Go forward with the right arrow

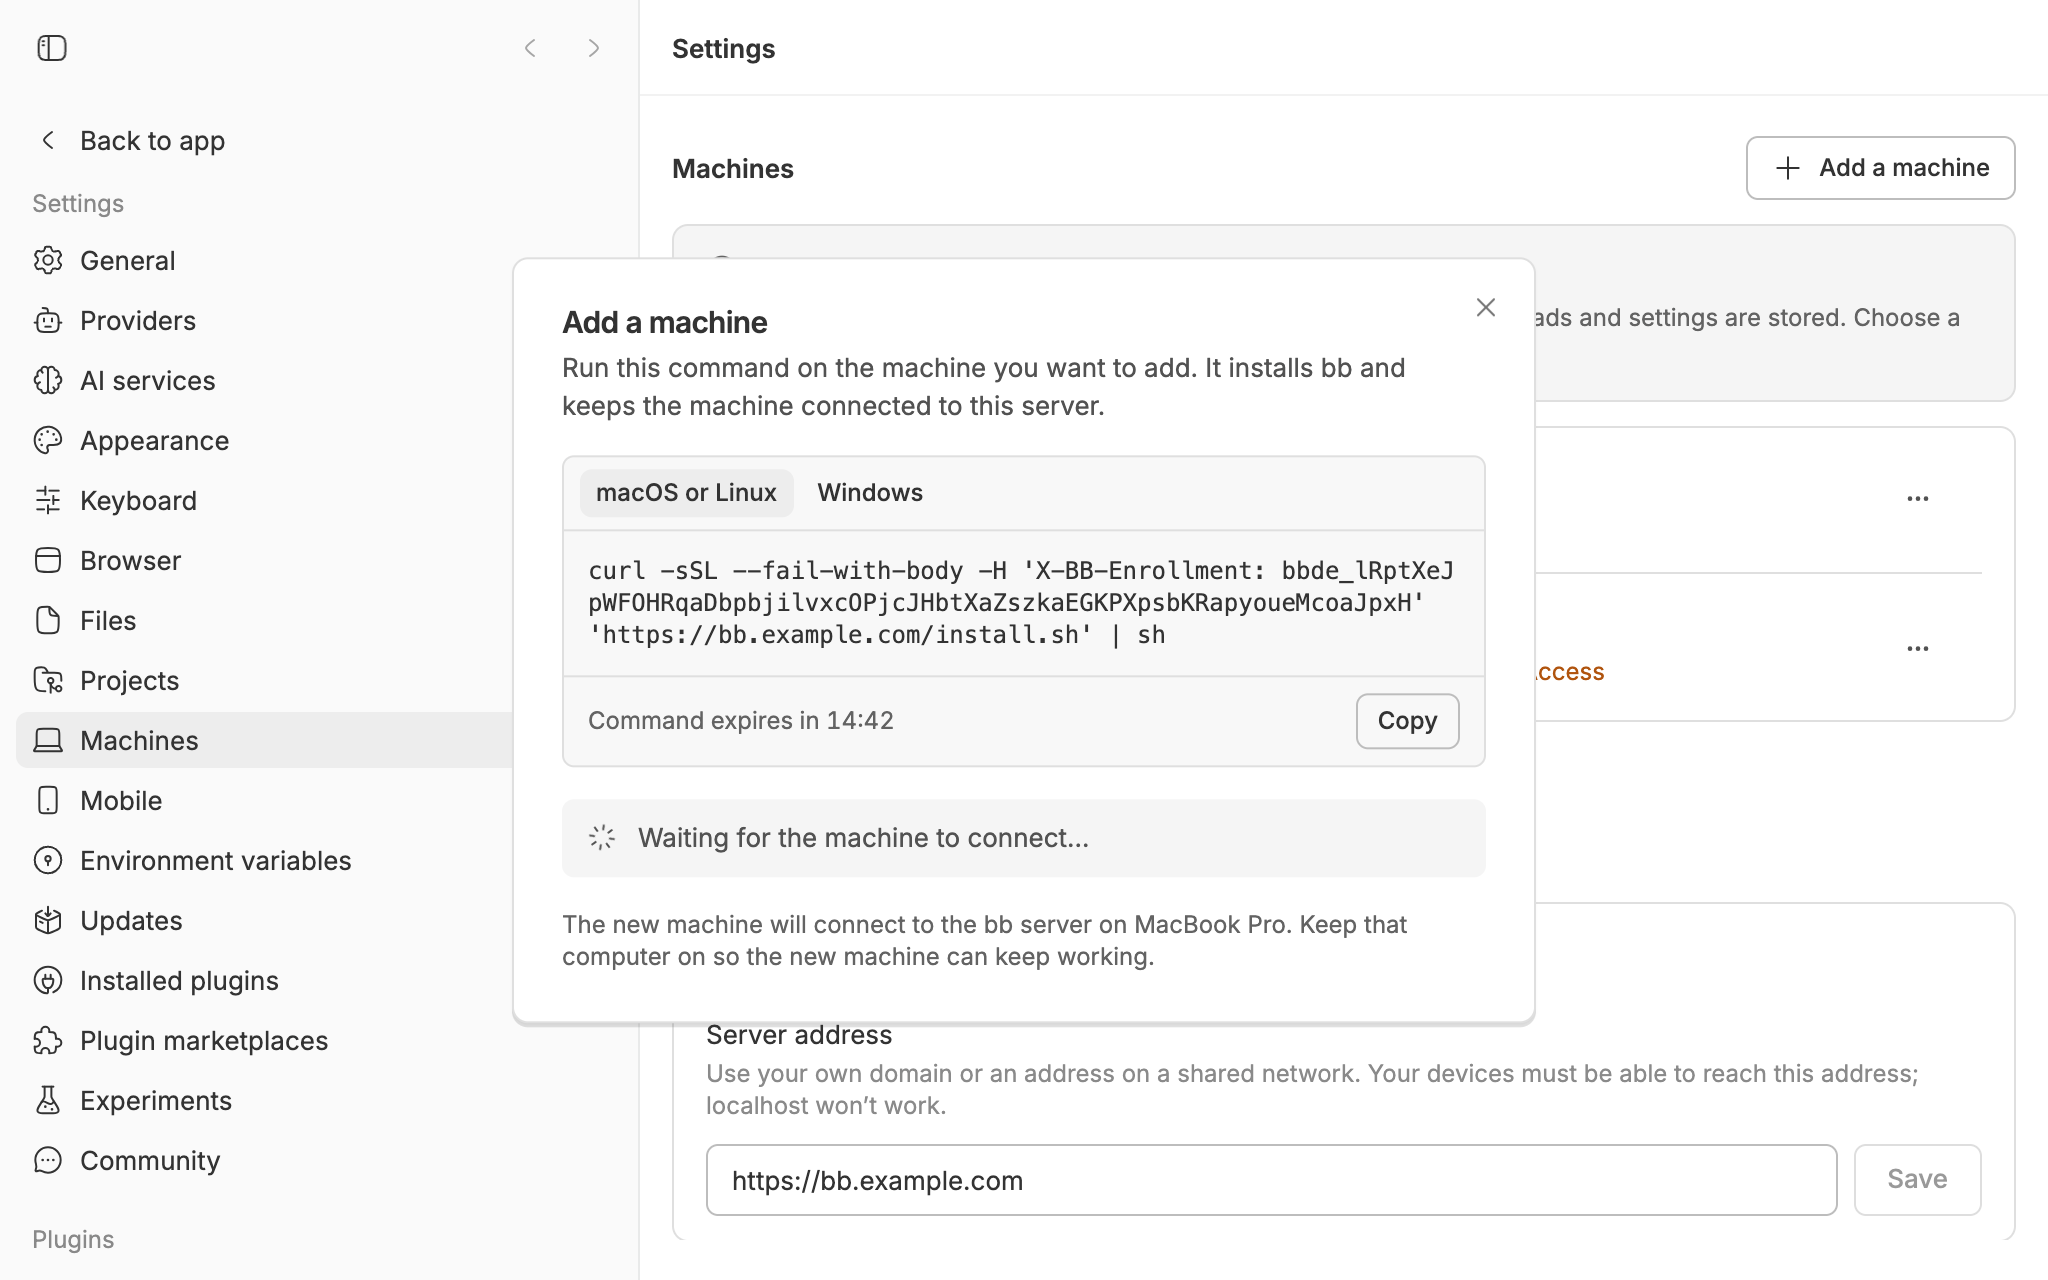(x=594, y=48)
